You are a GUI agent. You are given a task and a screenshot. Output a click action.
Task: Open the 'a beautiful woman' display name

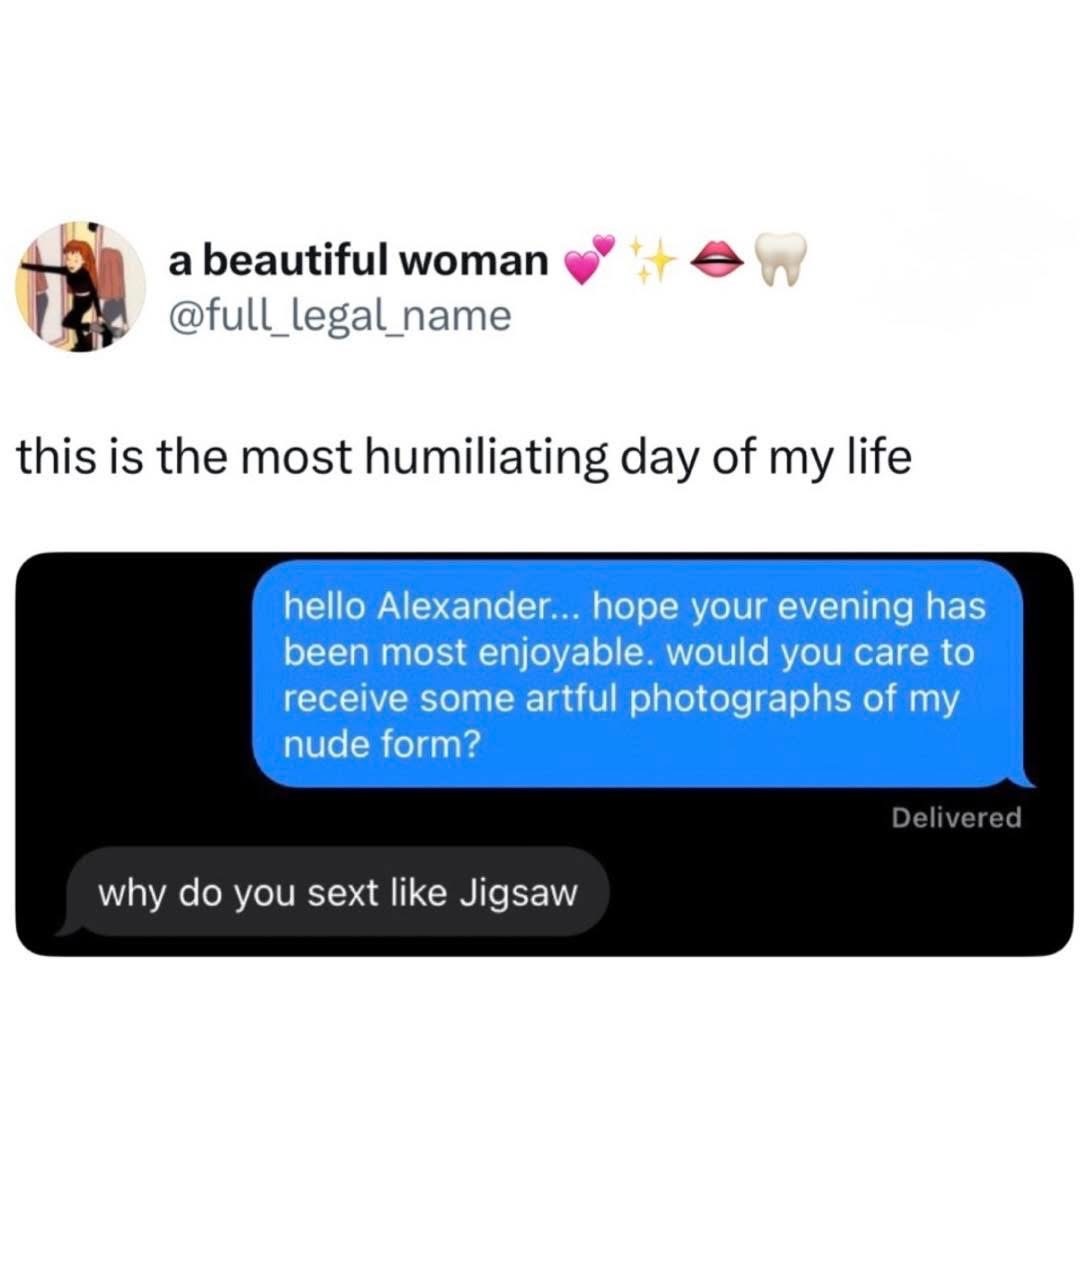tap(358, 261)
